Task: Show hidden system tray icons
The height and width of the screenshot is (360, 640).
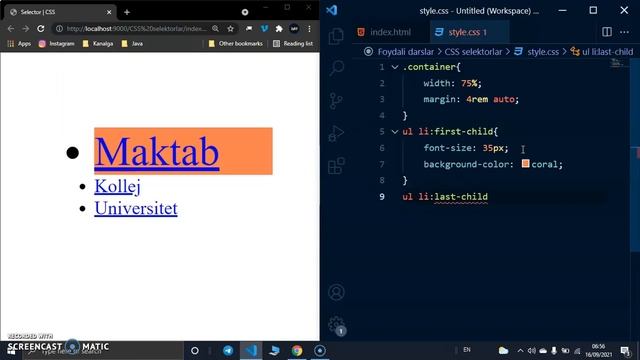Action: 520,351
